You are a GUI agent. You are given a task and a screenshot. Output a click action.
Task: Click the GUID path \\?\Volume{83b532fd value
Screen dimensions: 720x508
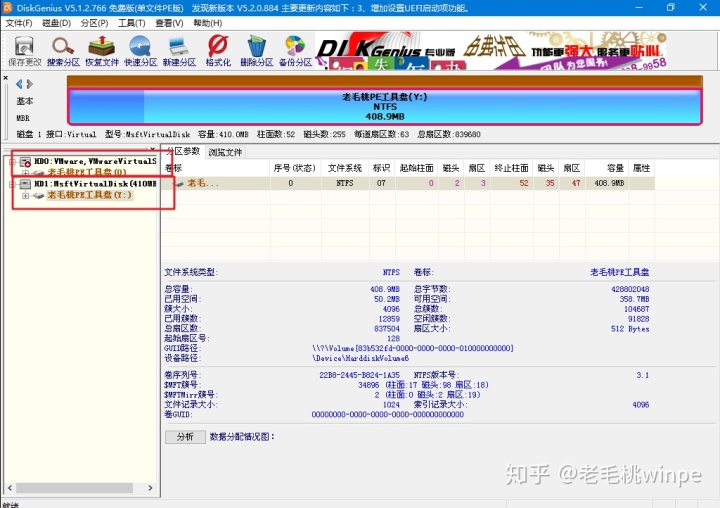coord(412,348)
